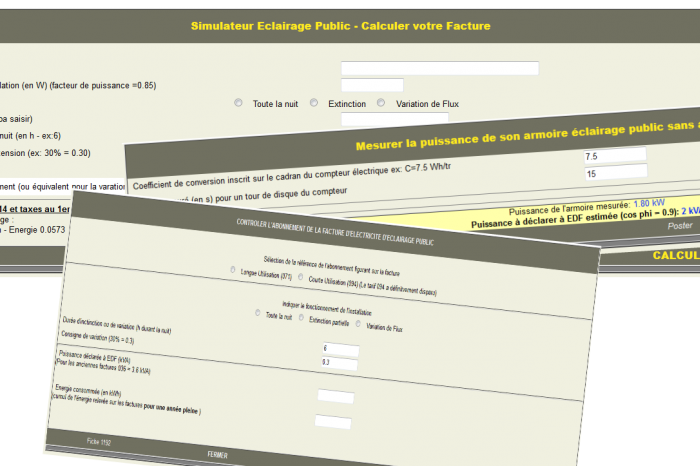The width and height of the screenshot is (700, 466).
Task: Click the wide top input field in Simulateur form
Action: [x=440, y=68]
